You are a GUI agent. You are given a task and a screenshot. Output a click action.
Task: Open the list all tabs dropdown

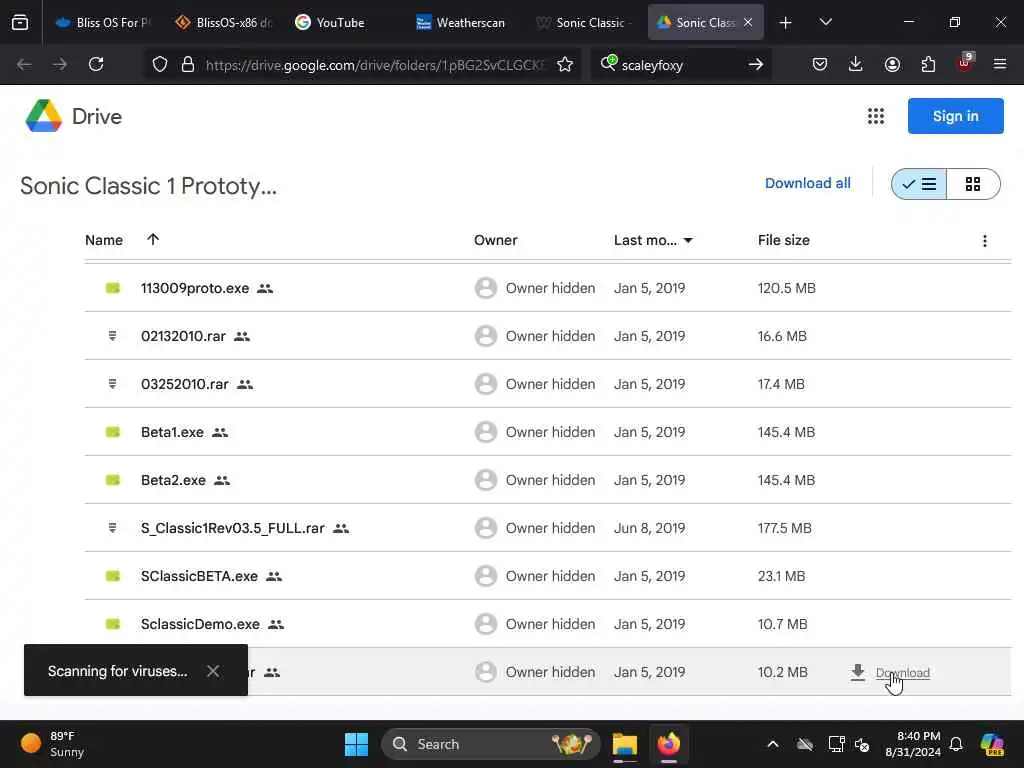[825, 22]
